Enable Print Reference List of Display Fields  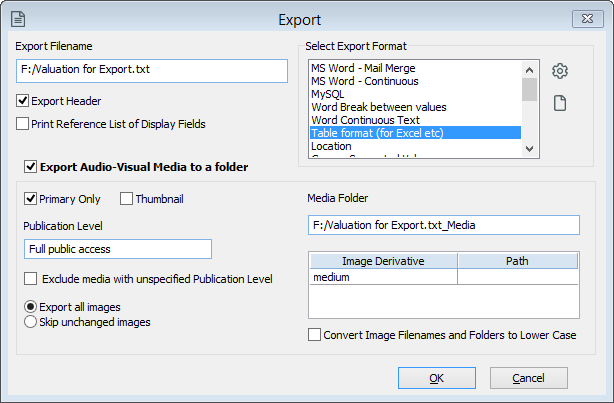[x=22, y=124]
